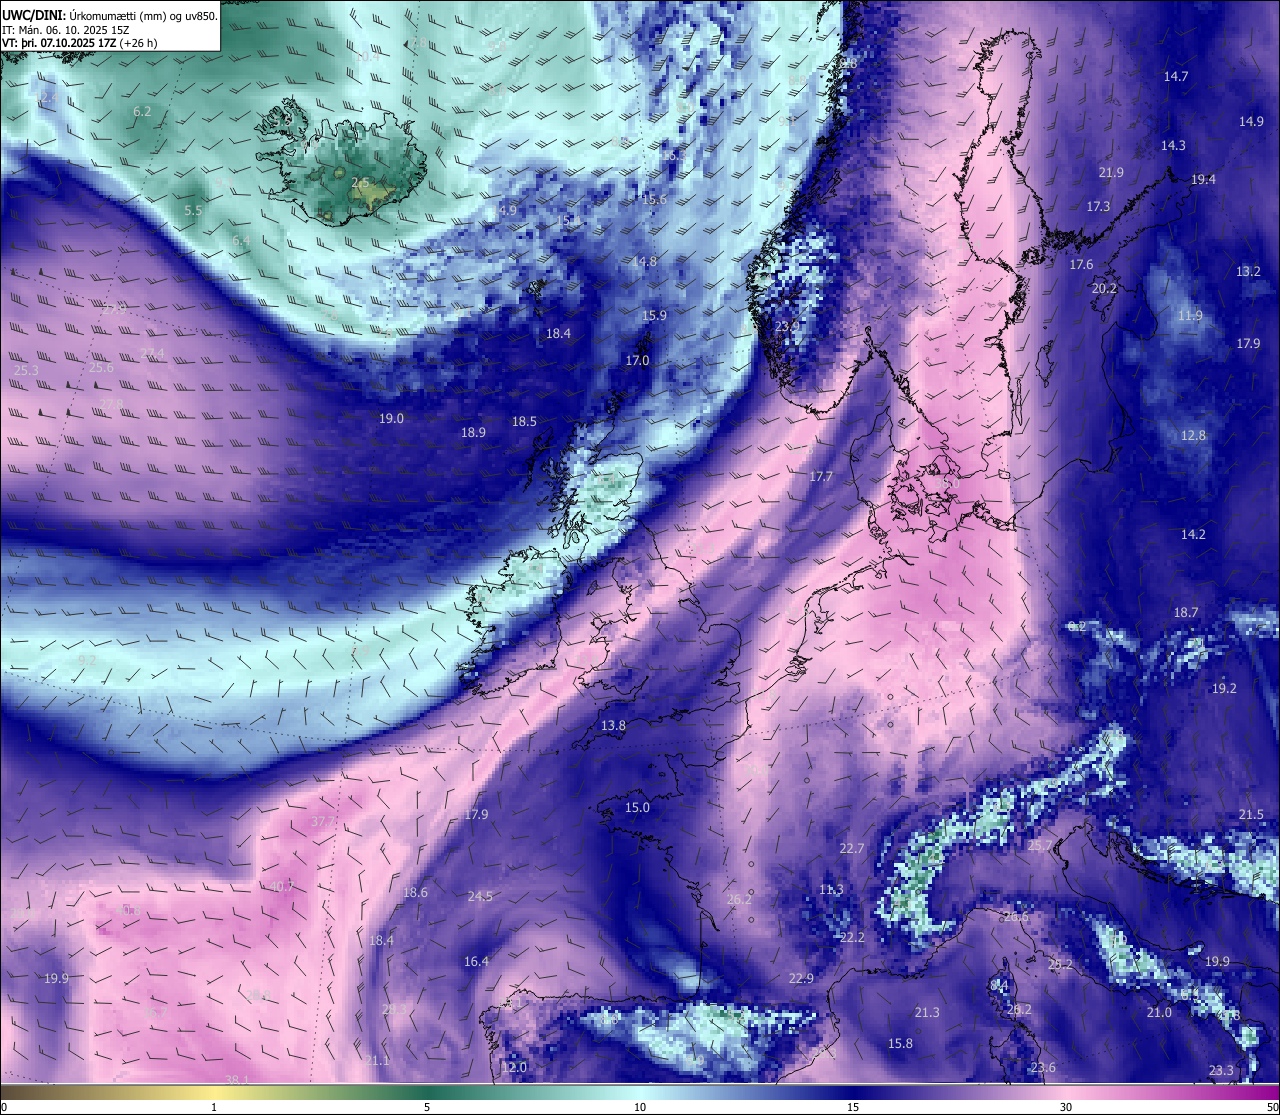
Task: Click the map value 38.1
Action: (x=237, y=1079)
